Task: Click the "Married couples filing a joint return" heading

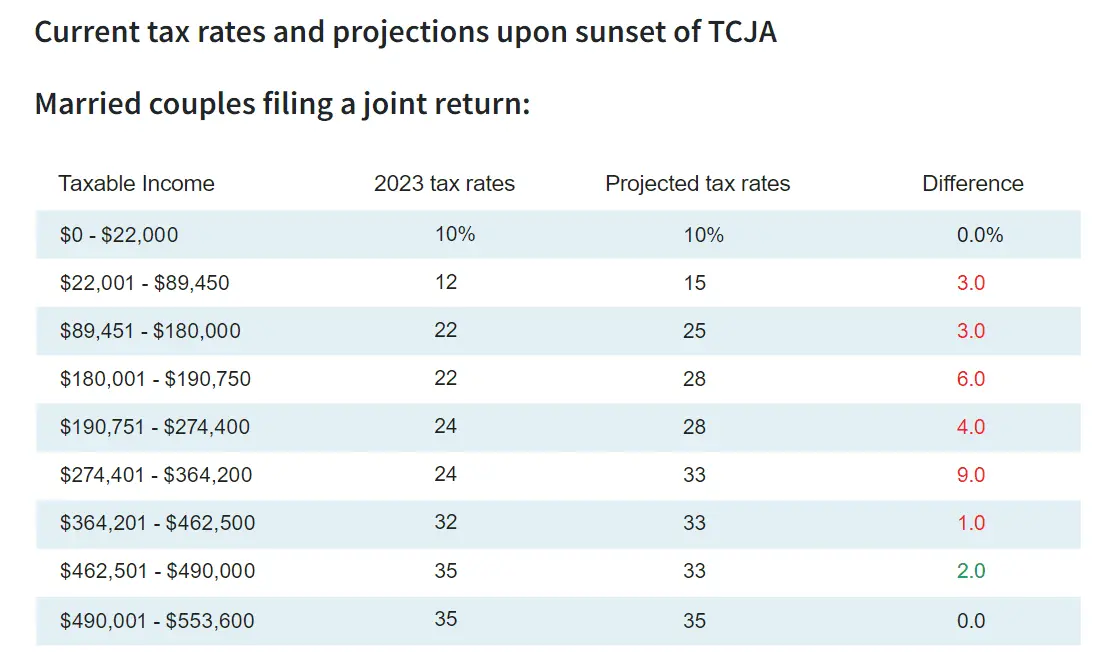Action: pos(282,103)
